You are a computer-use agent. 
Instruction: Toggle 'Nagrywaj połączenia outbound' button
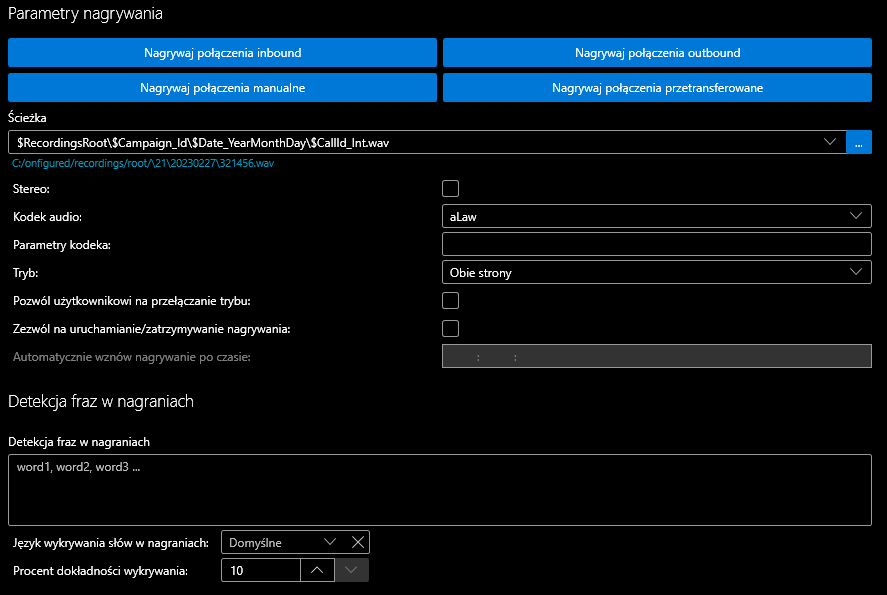[657, 52]
